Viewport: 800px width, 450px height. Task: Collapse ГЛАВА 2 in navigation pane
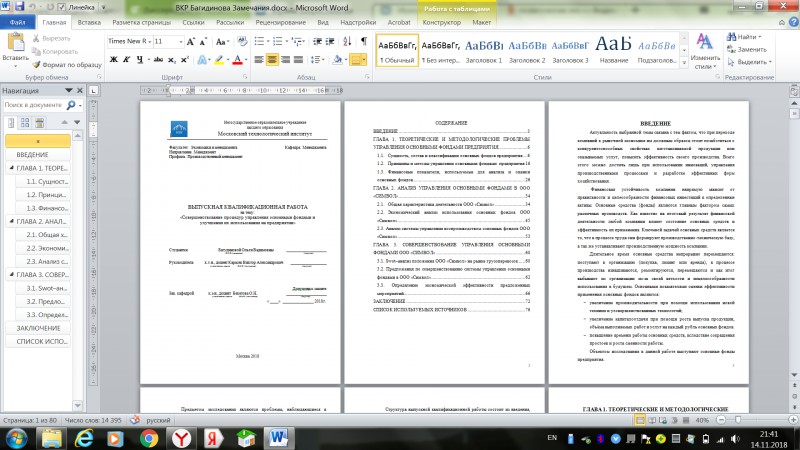click(x=11, y=221)
